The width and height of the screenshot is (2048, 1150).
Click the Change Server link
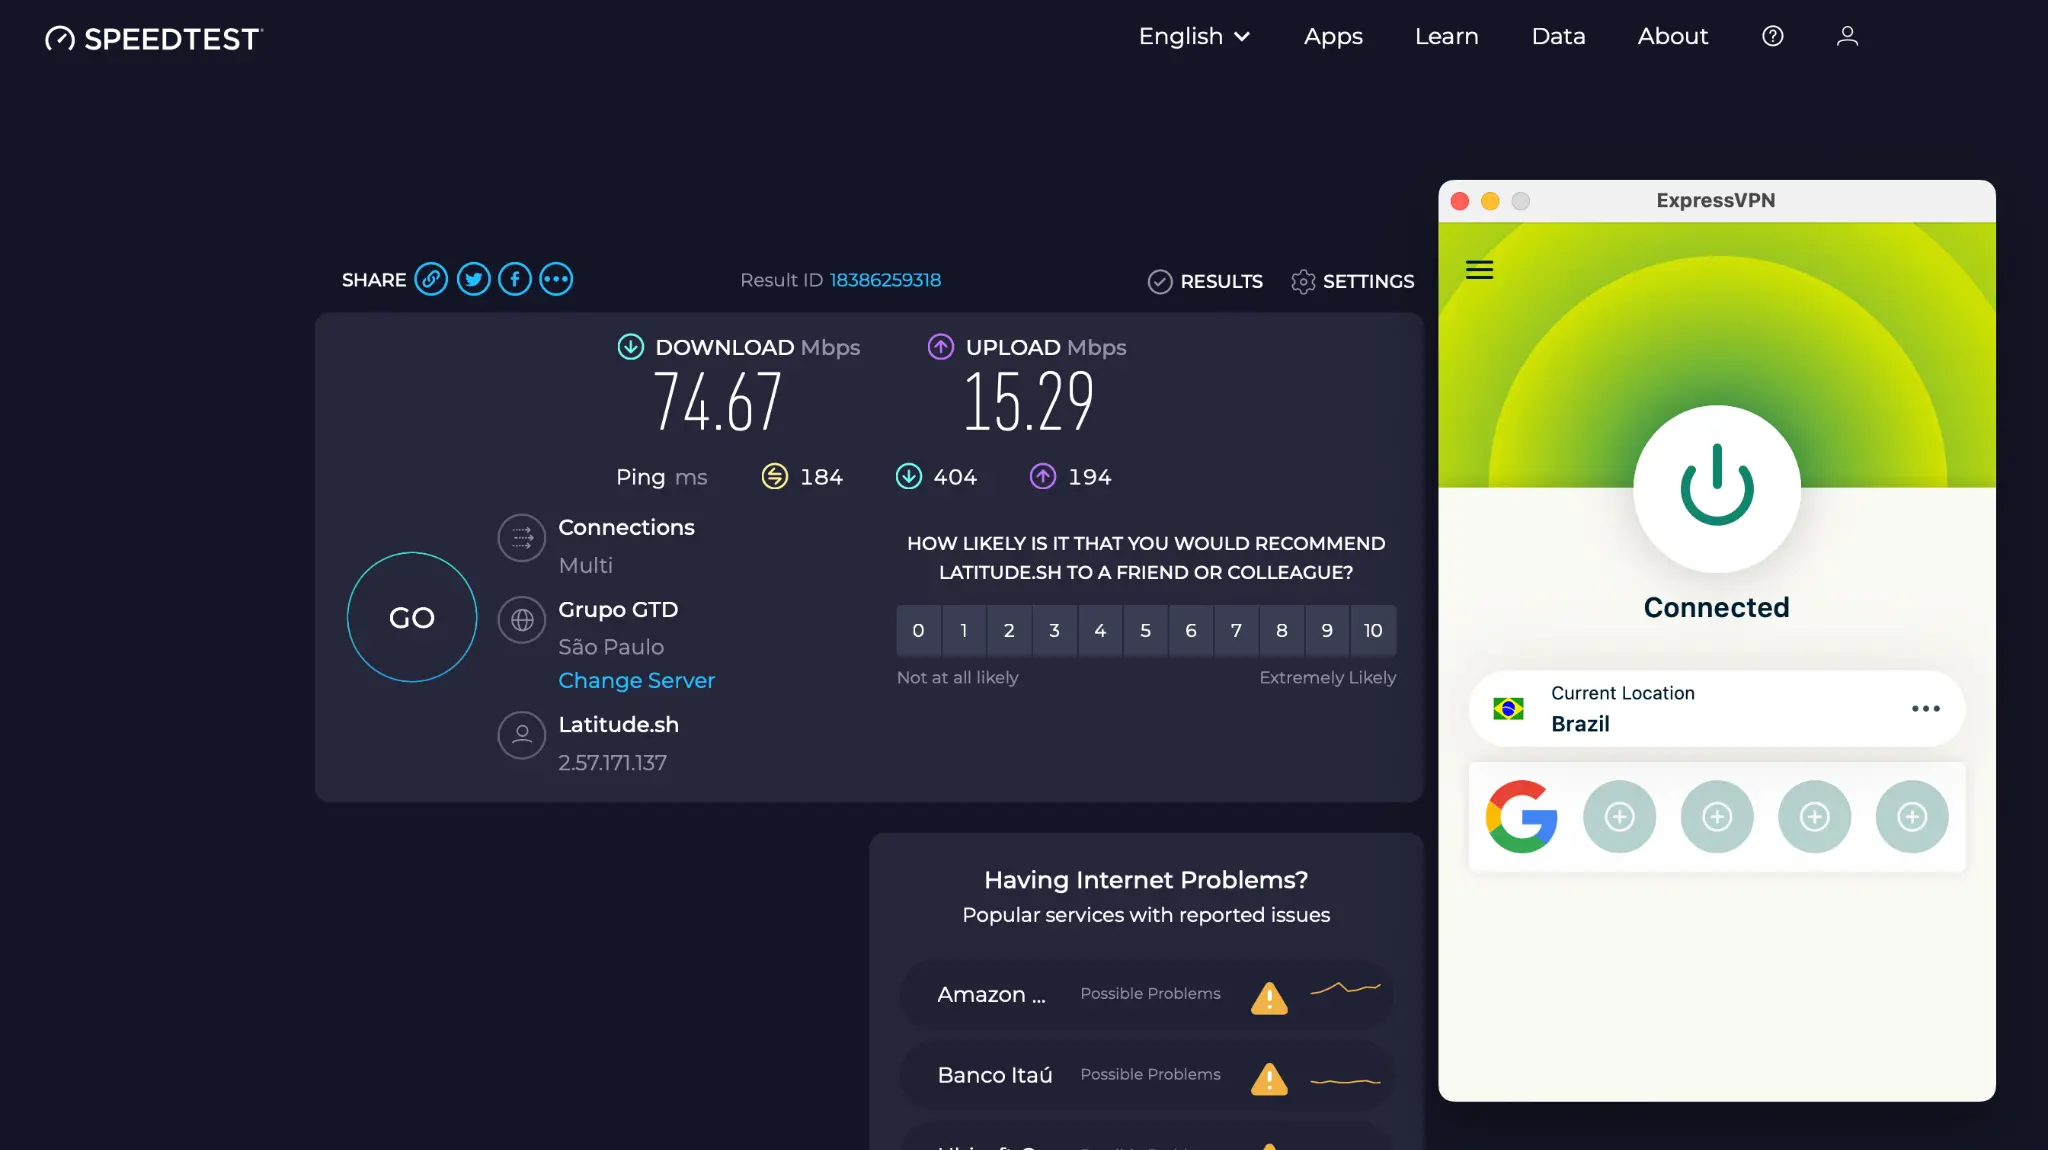tap(636, 680)
